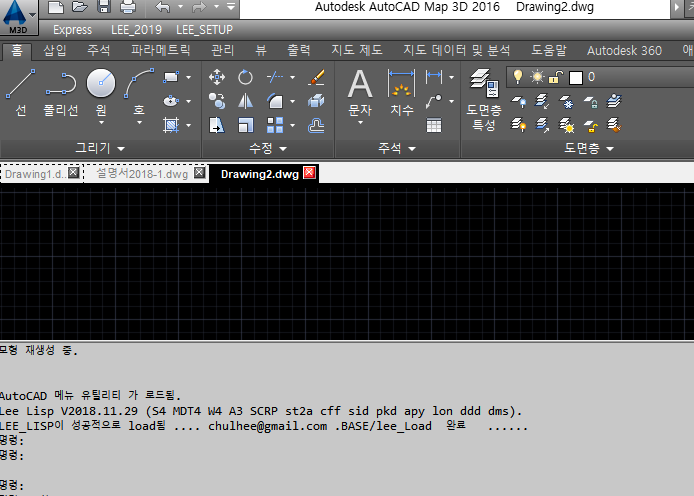Select the Fillet tool
This screenshot has width=694, height=496.
point(275,101)
